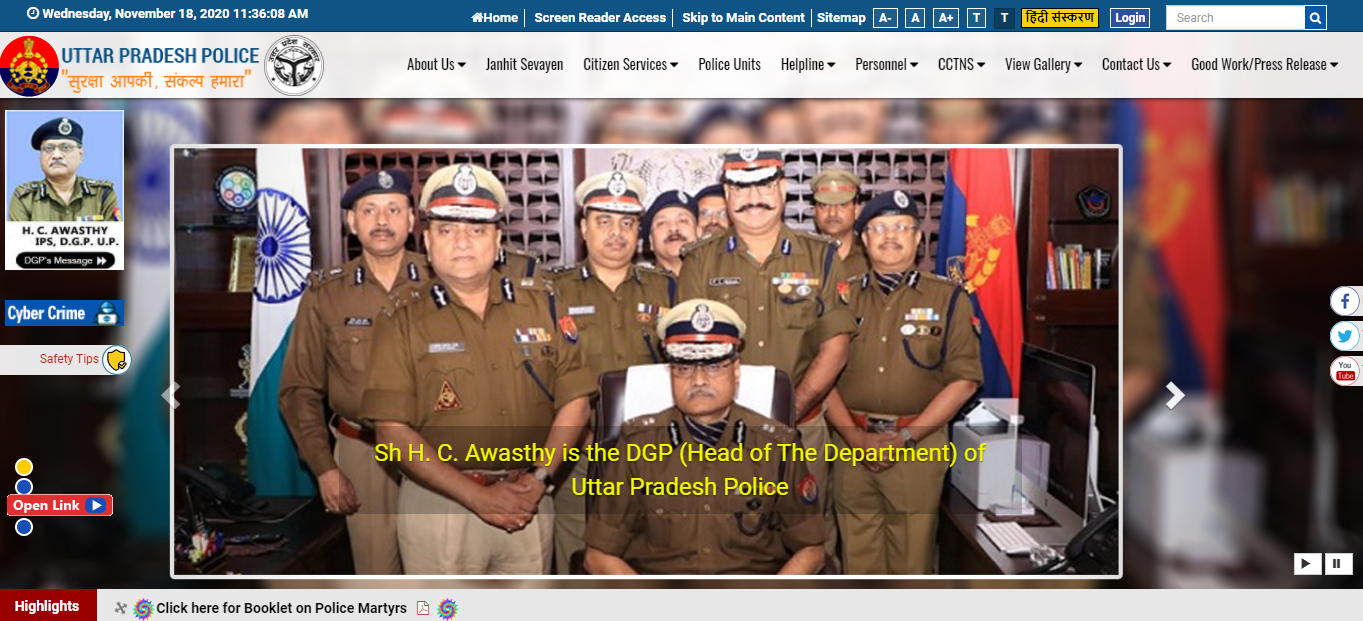This screenshot has height=621, width=1363.
Task: Click the Login button
Action: tap(1129, 18)
